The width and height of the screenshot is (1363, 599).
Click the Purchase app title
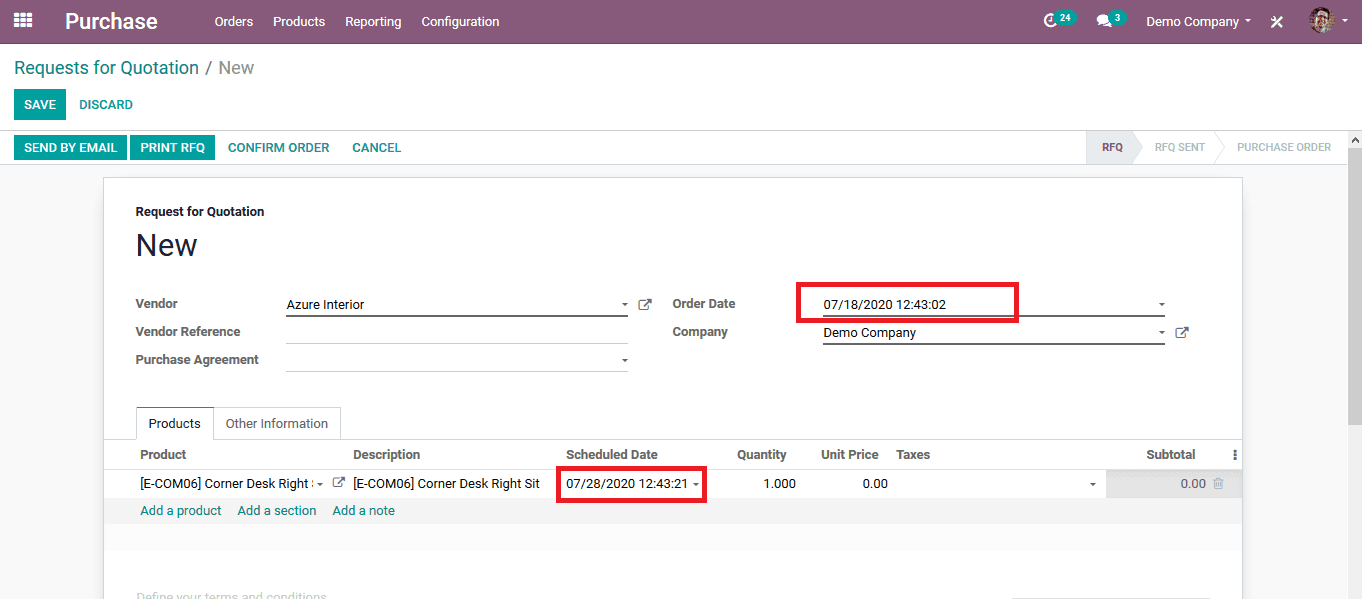pyautogui.click(x=111, y=21)
